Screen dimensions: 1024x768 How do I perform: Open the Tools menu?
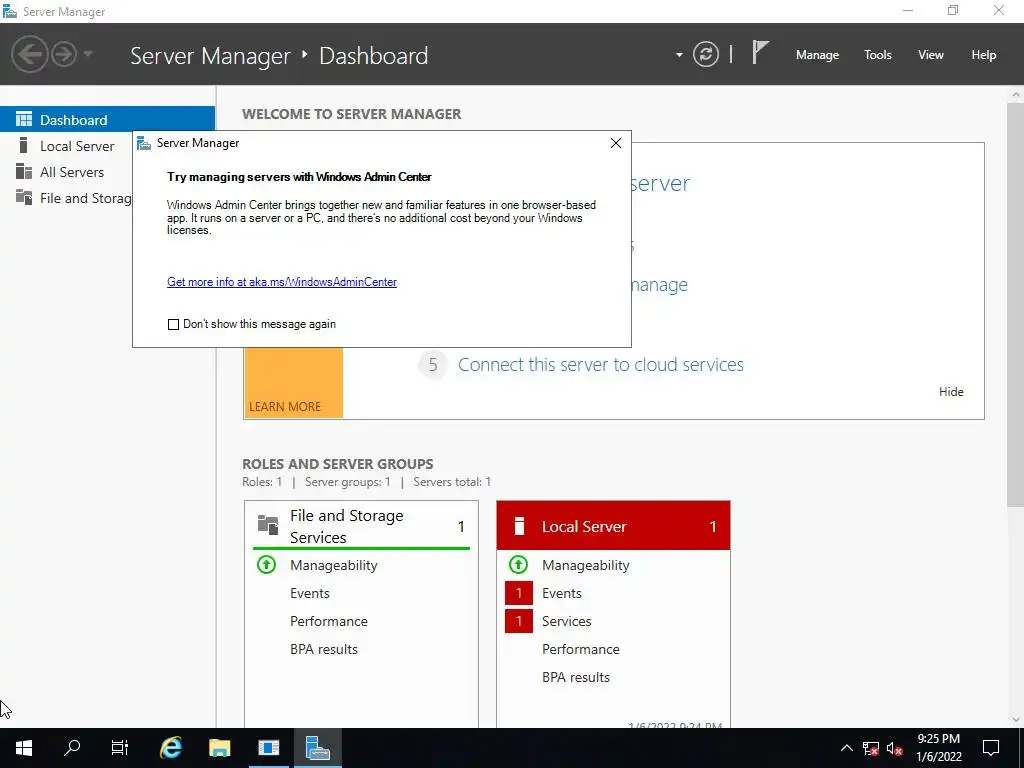[x=877, y=55]
